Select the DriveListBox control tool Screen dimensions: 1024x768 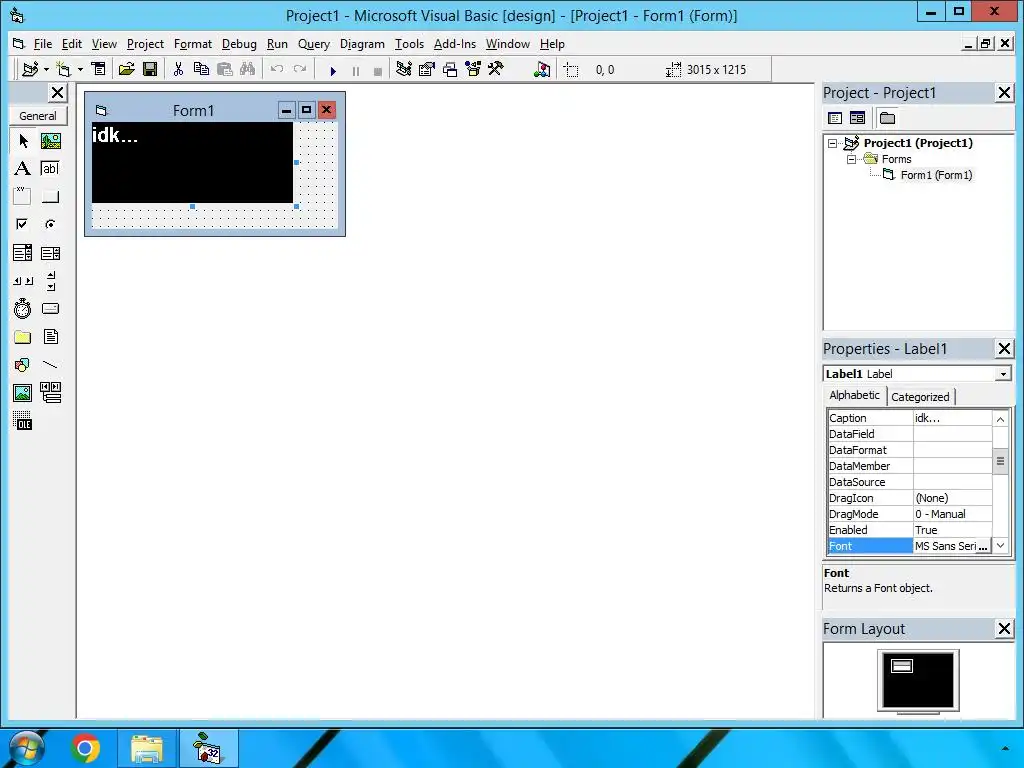51,308
